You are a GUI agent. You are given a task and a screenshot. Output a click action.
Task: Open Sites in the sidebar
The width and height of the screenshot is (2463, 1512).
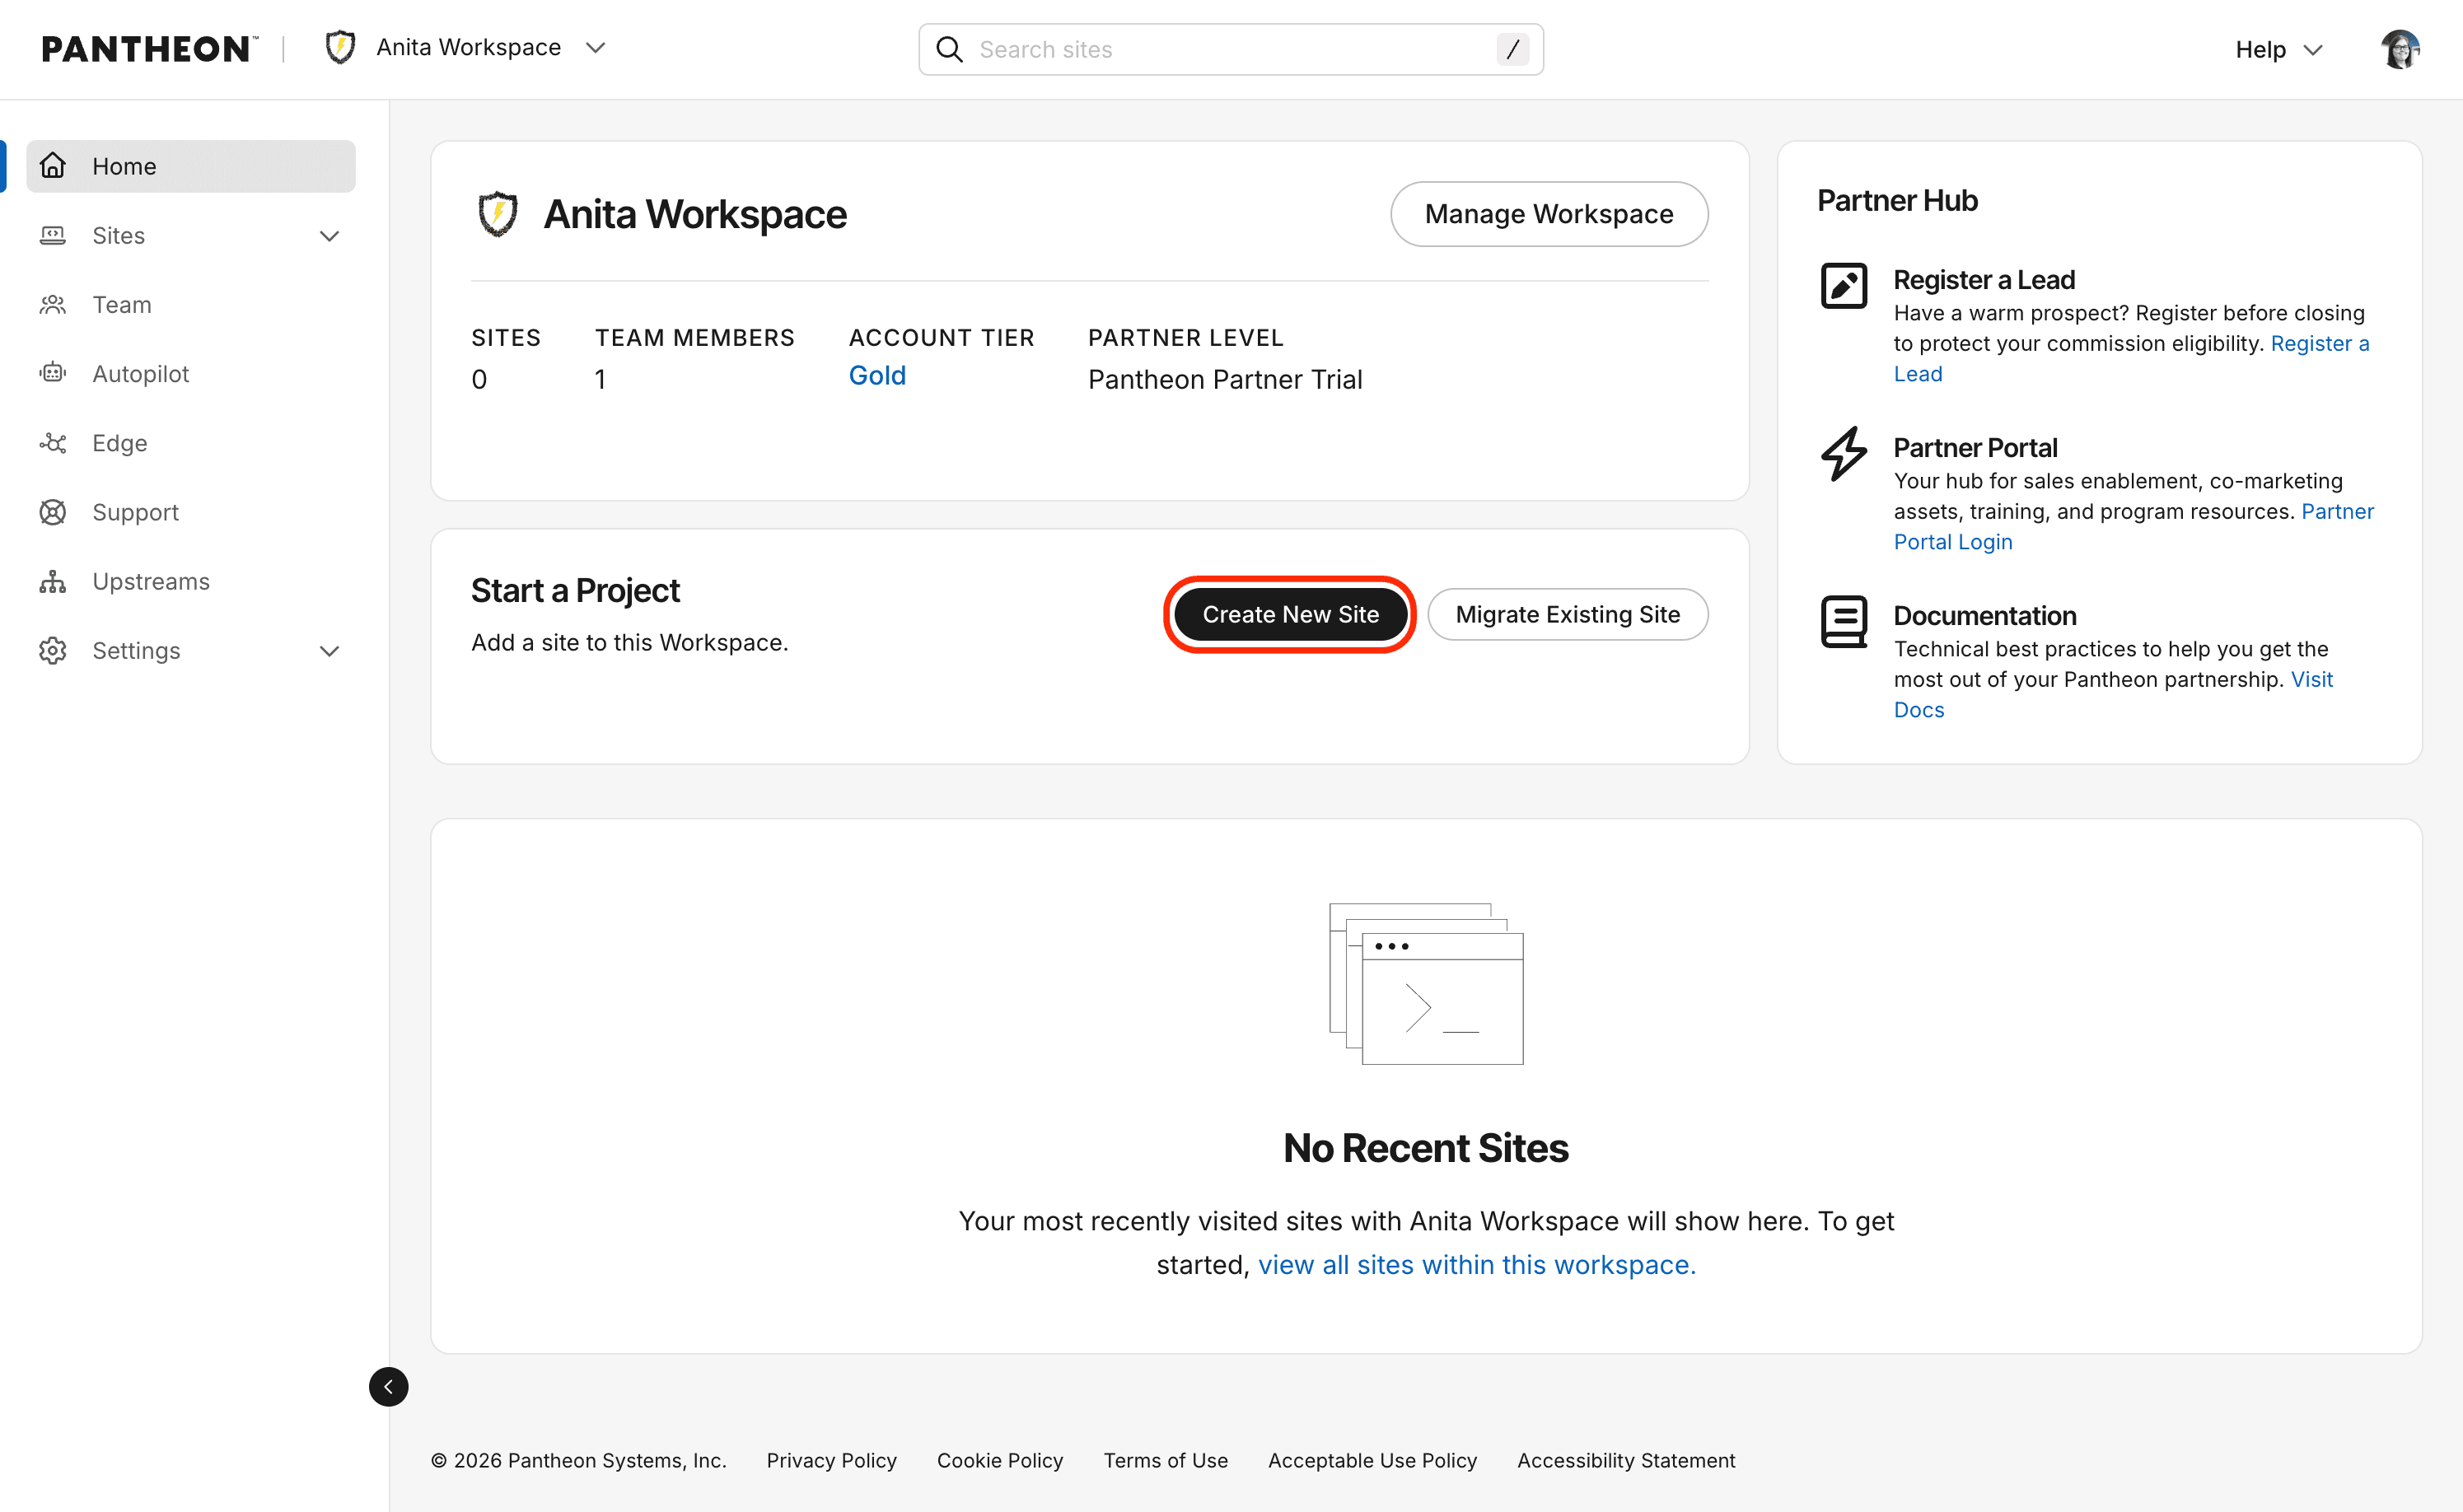[x=190, y=235]
